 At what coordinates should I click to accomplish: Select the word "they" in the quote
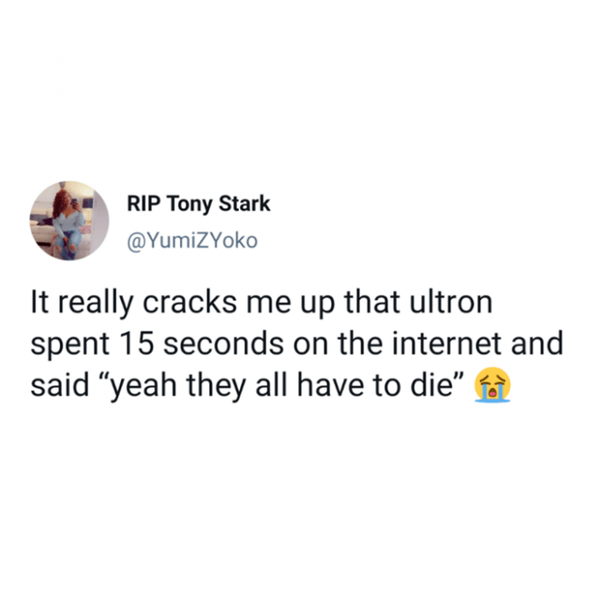(216, 386)
